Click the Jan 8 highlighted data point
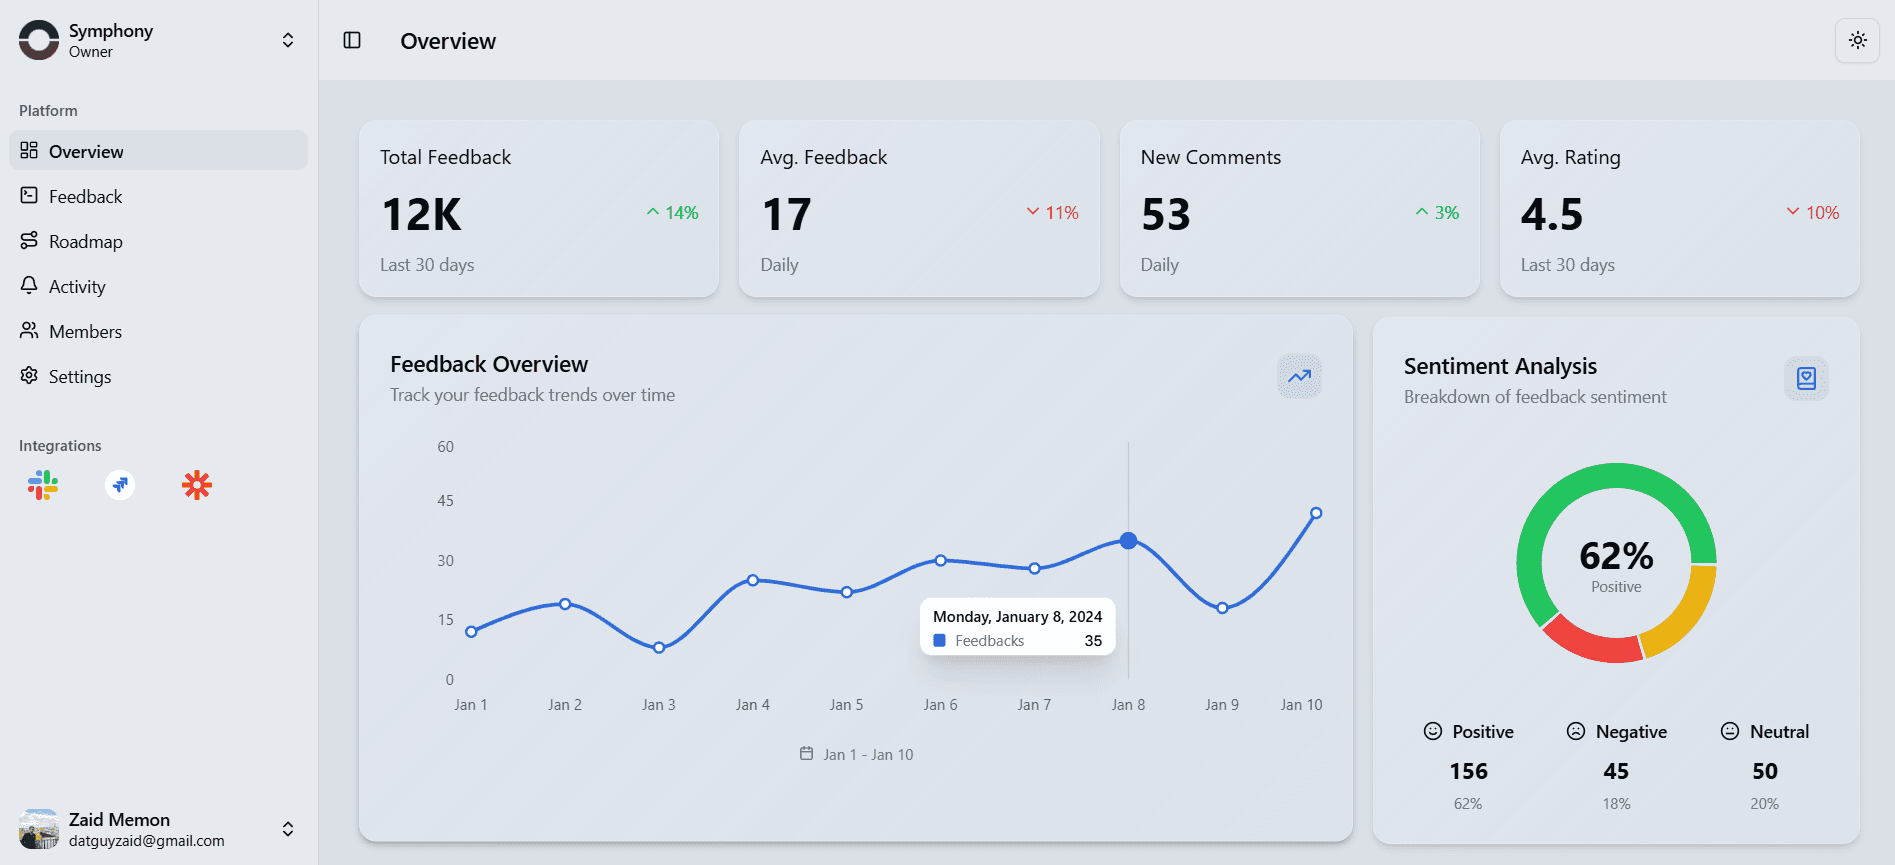The width and height of the screenshot is (1895, 865). [x=1128, y=540]
